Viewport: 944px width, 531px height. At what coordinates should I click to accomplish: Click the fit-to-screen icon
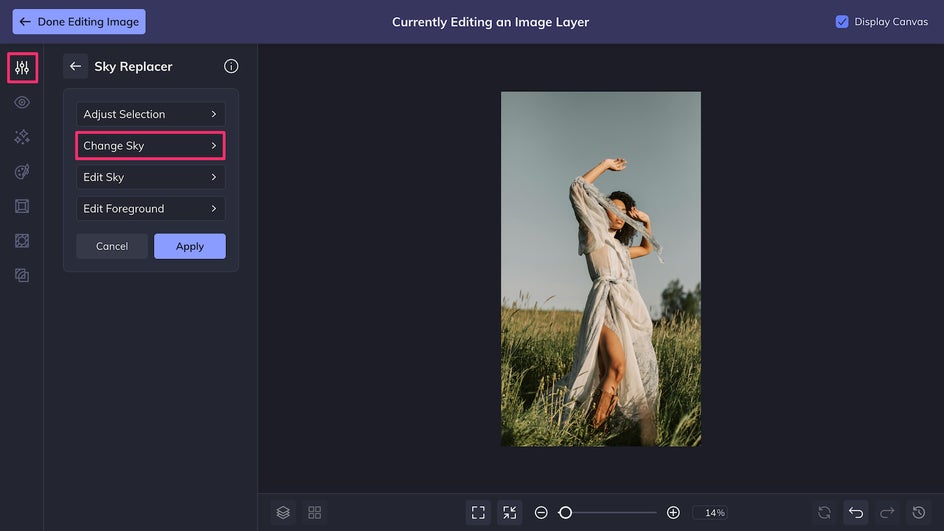tap(478, 512)
